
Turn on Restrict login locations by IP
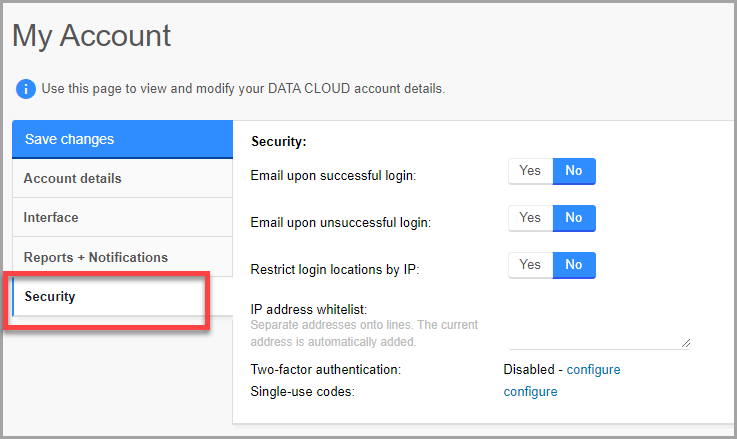point(530,265)
